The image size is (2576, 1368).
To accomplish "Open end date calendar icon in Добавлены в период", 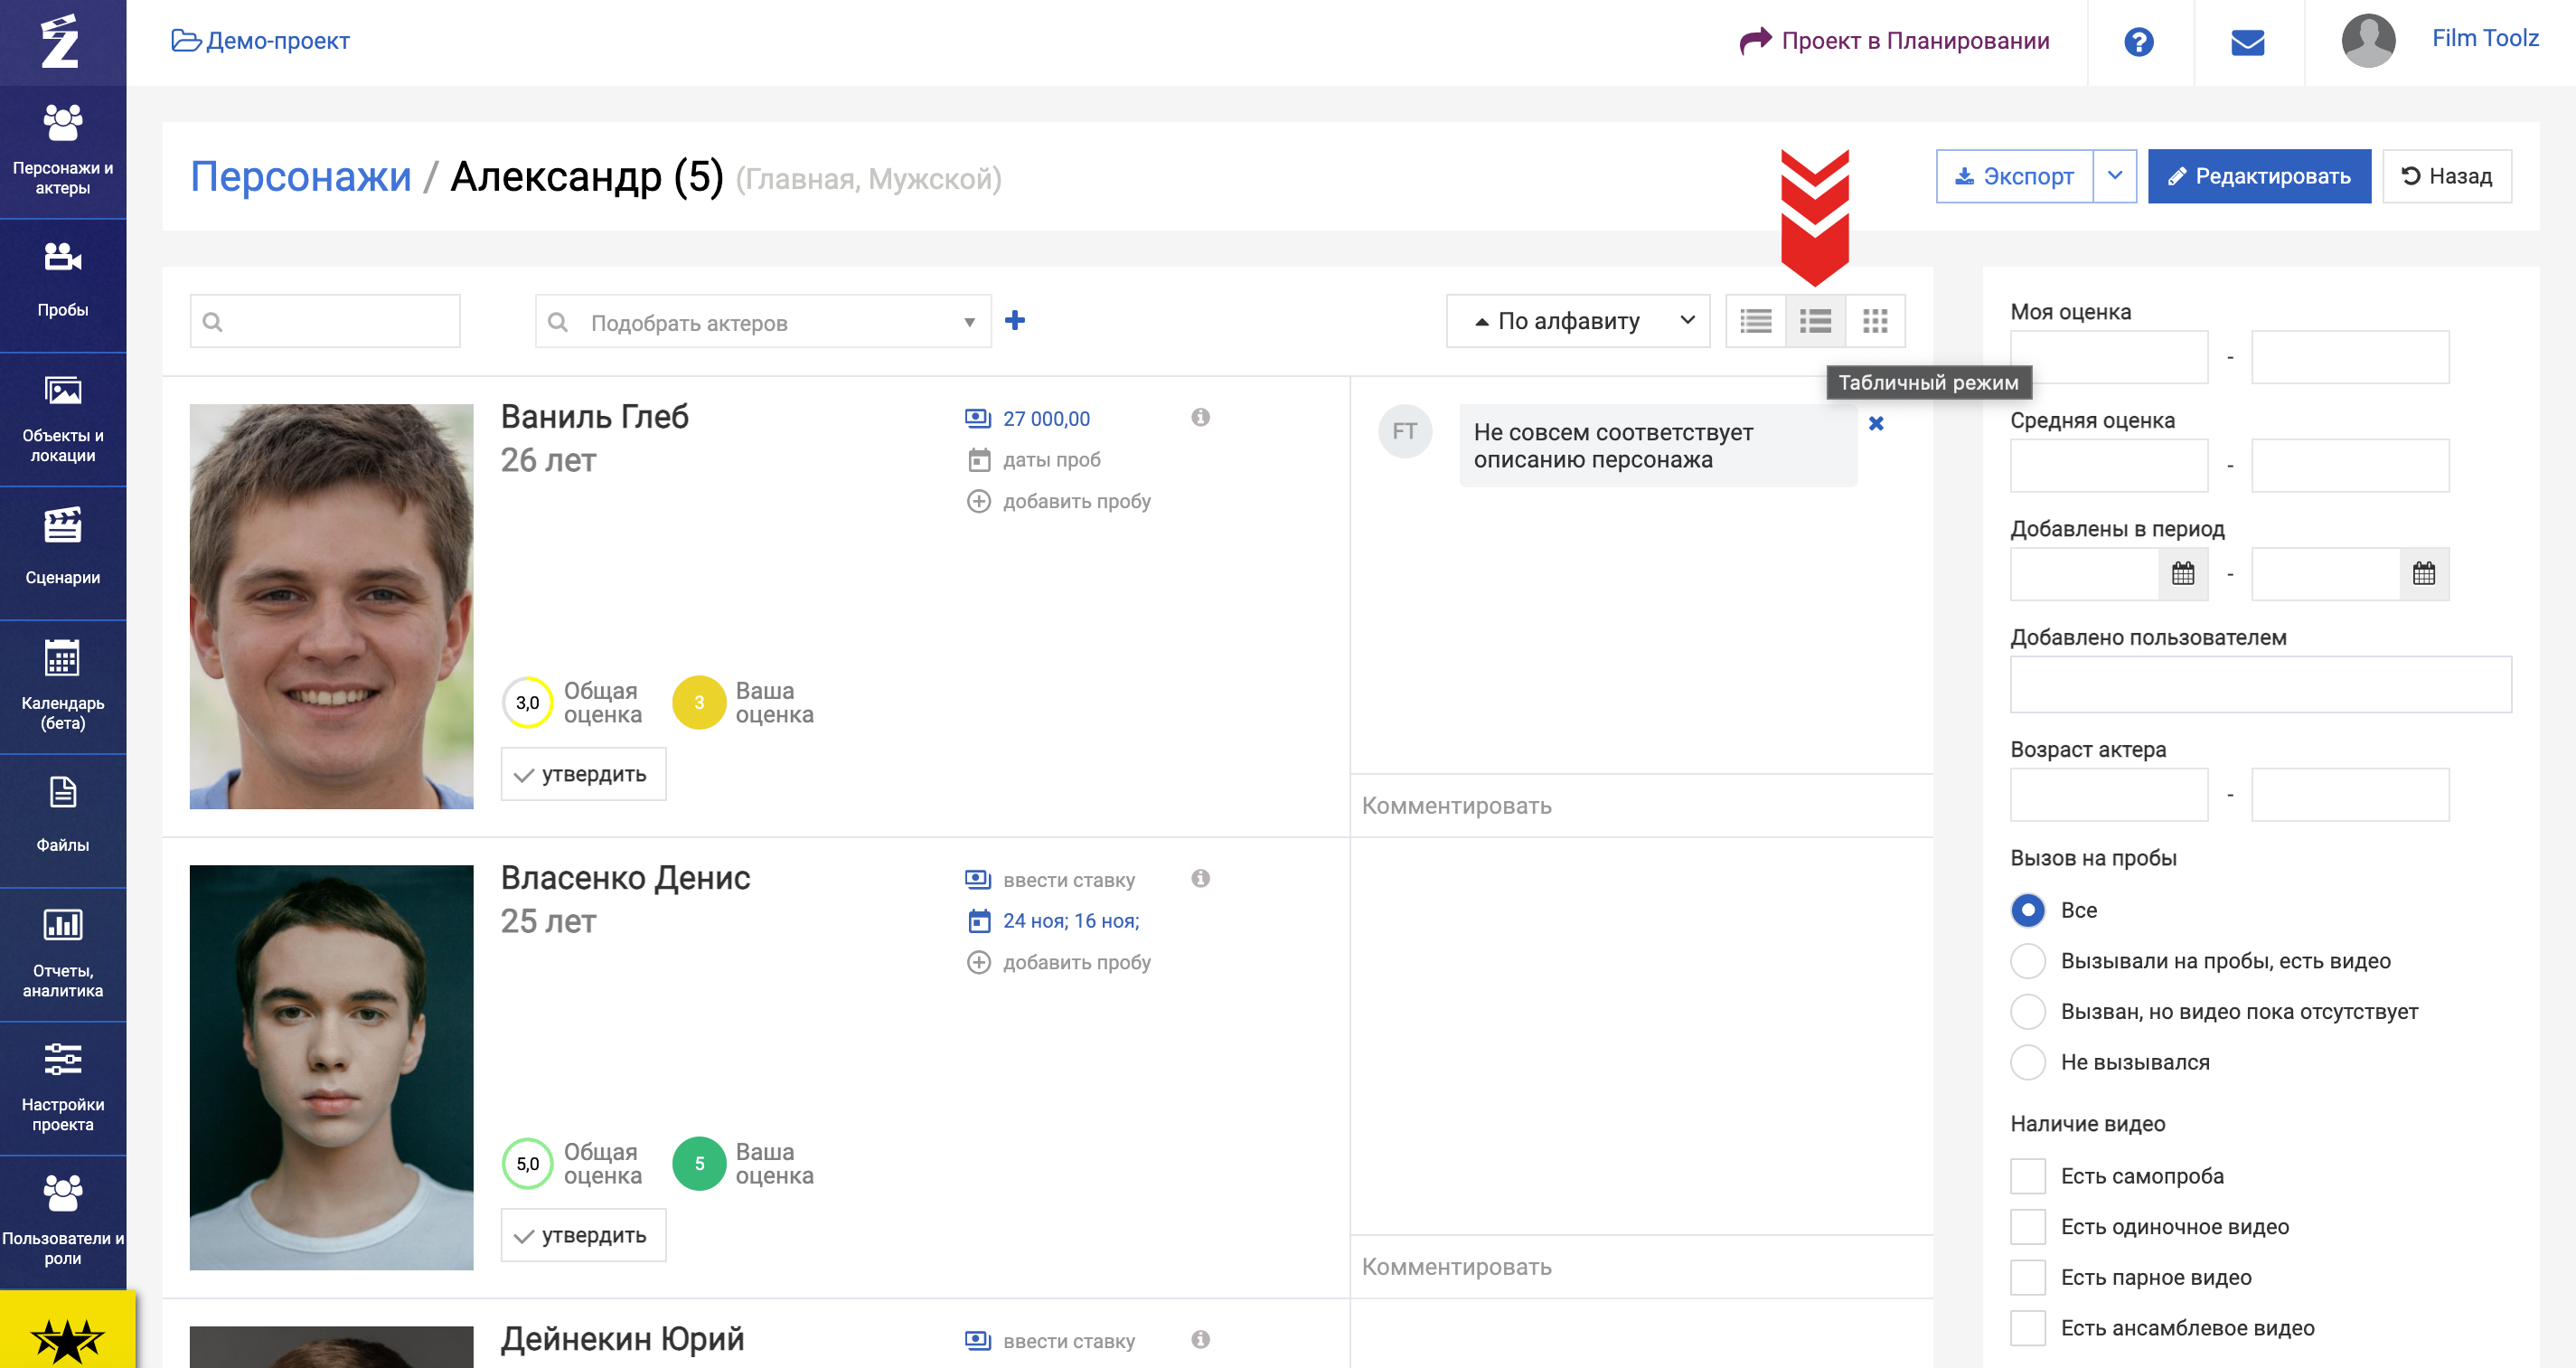I will [x=2424, y=573].
